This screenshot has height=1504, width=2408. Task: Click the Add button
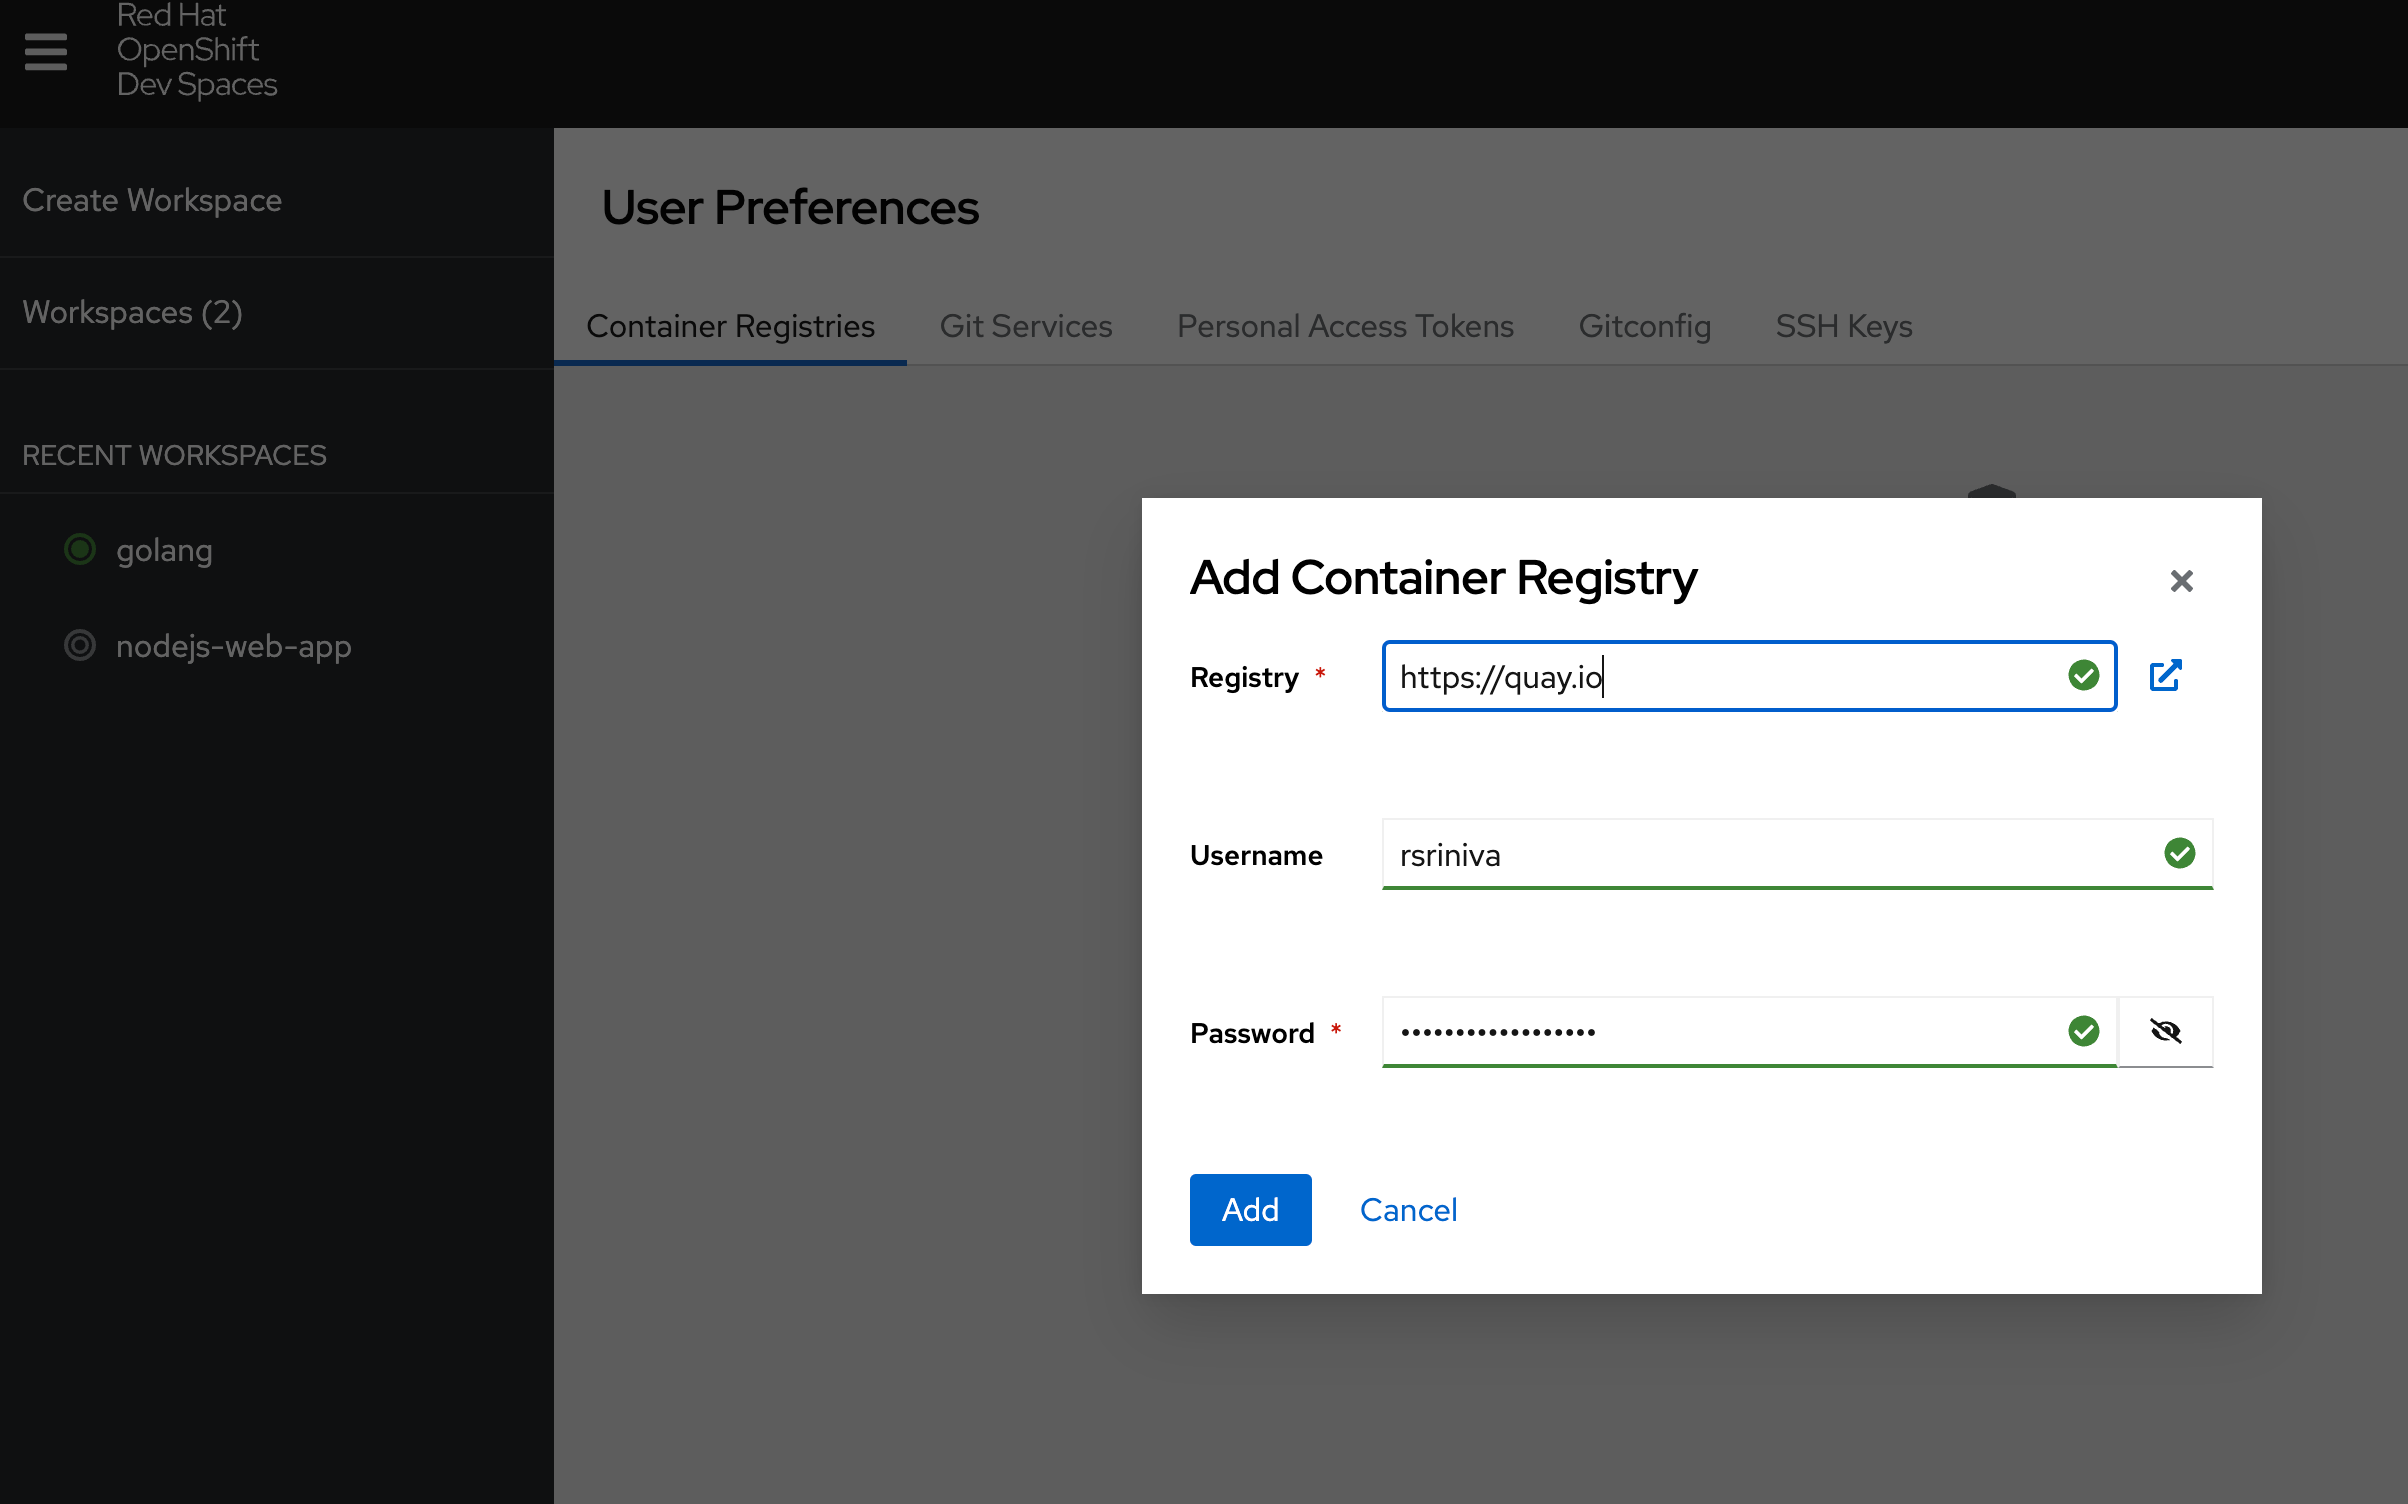(1250, 1210)
